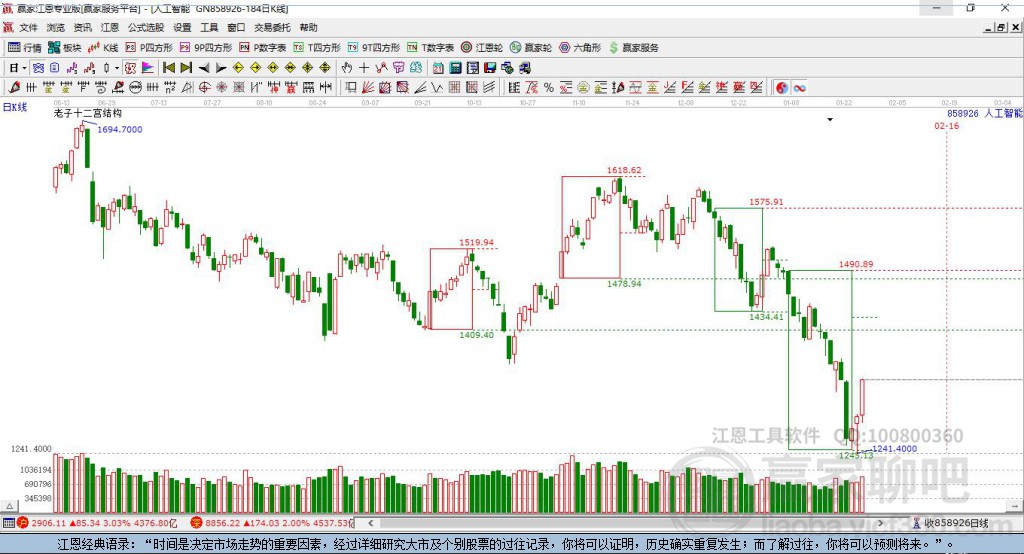Click the truck icon in toolbar
Image resolution: width=1024 pixels, height=554 pixels.
pyautogui.click(x=524, y=68)
